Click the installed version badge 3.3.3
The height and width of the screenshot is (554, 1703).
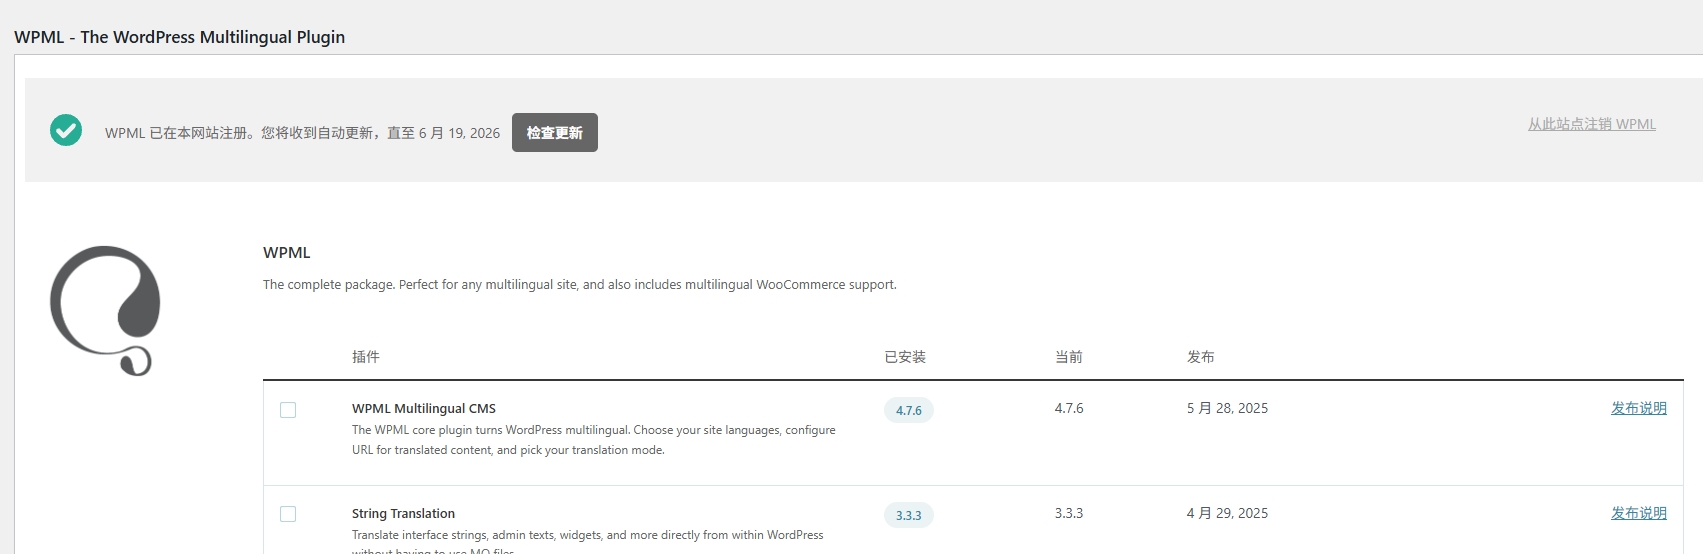coord(909,515)
